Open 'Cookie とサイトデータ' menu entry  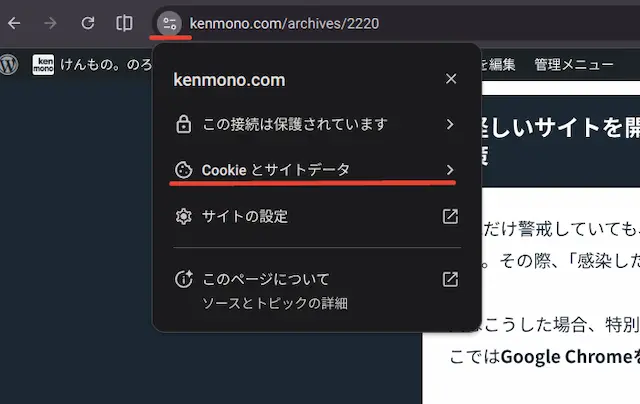pos(315,170)
